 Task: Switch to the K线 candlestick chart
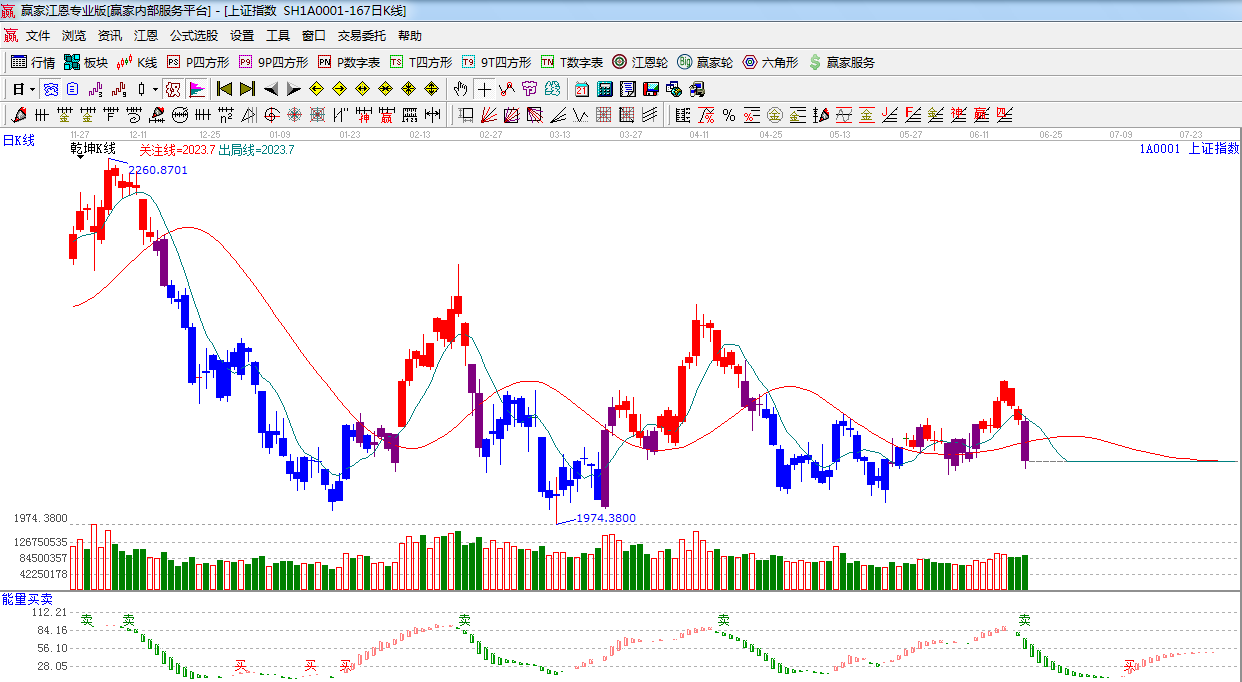pos(137,62)
